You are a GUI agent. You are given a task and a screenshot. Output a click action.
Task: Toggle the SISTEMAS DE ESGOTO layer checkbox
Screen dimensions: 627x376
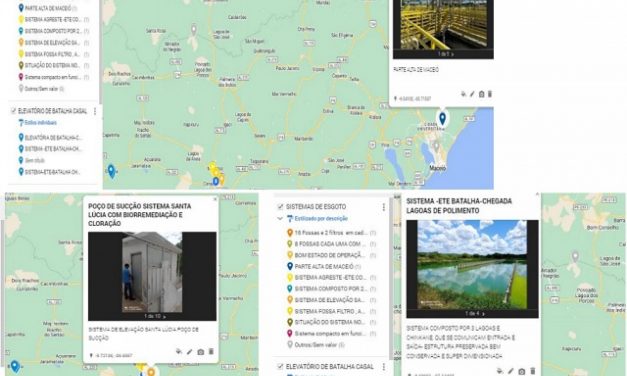pyautogui.click(x=280, y=207)
